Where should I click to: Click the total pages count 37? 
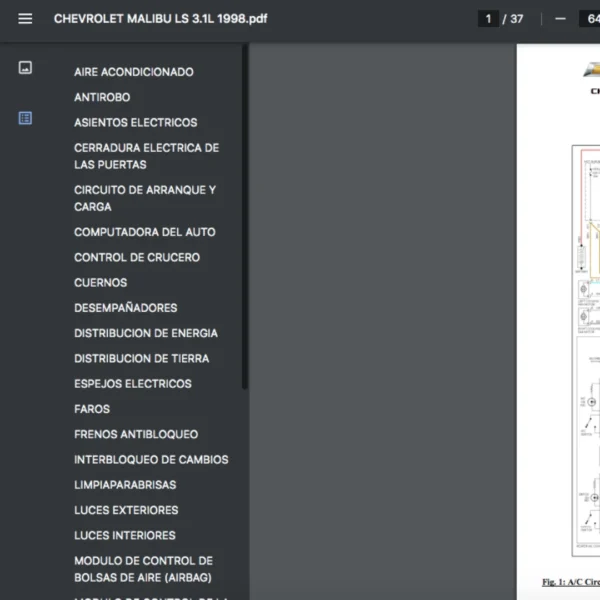(x=517, y=19)
